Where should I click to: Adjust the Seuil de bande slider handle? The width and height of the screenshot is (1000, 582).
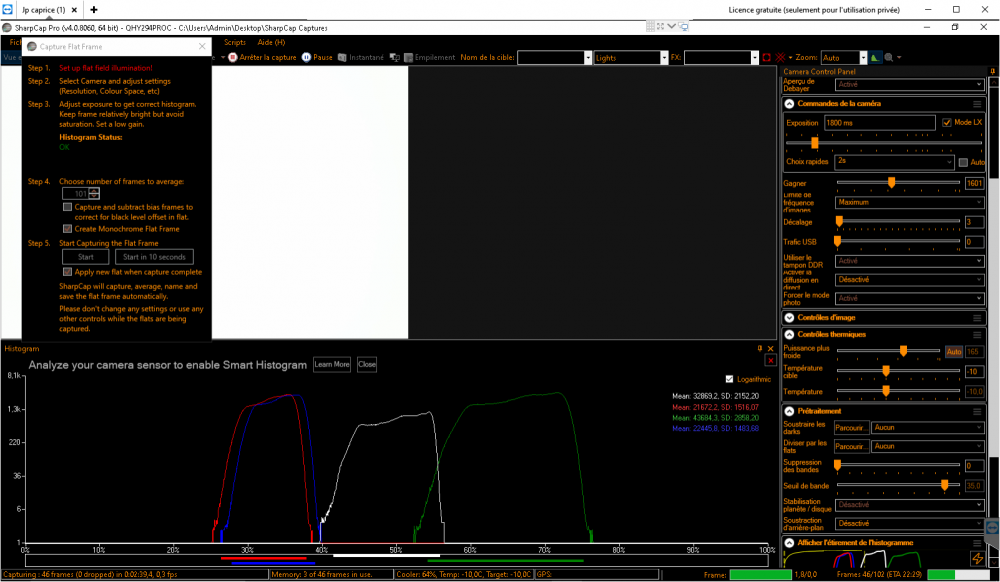[x=945, y=486]
